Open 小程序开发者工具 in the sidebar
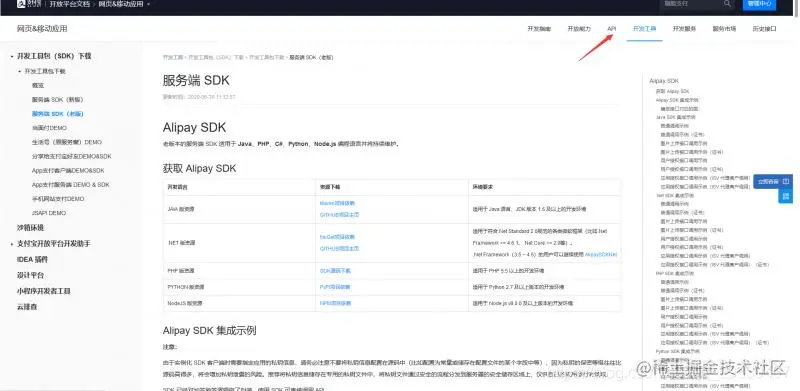800x391 pixels. (43, 291)
